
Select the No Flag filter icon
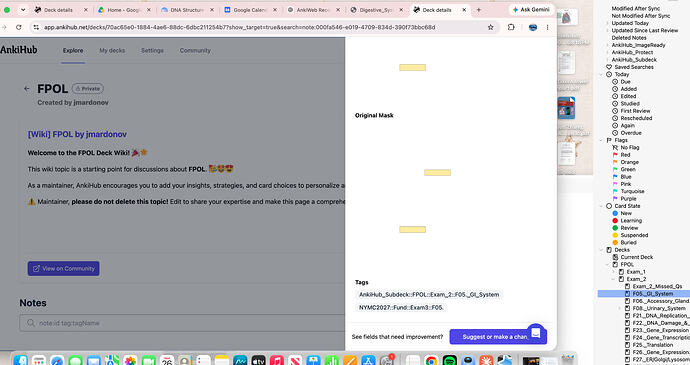[615, 147]
